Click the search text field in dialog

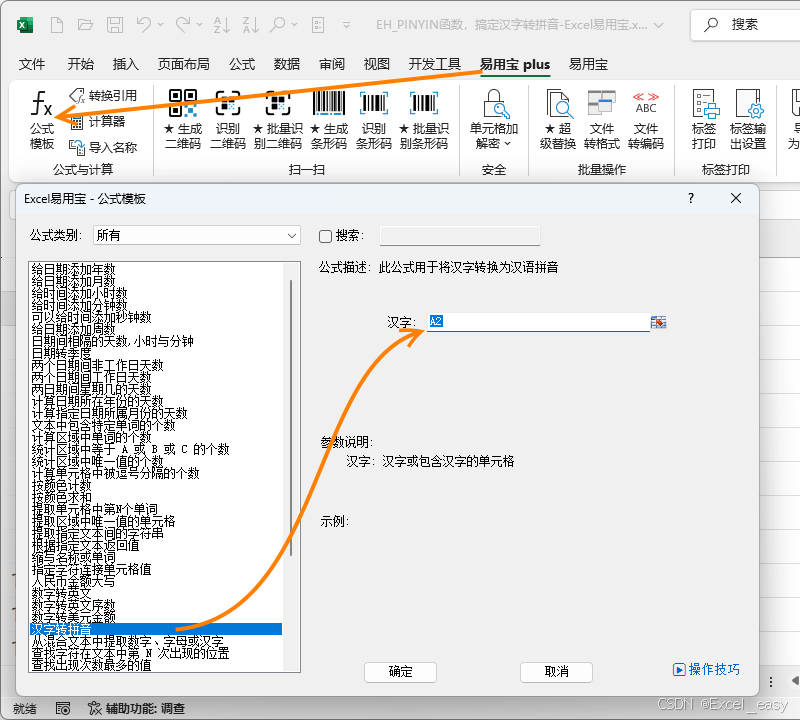[460, 235]
